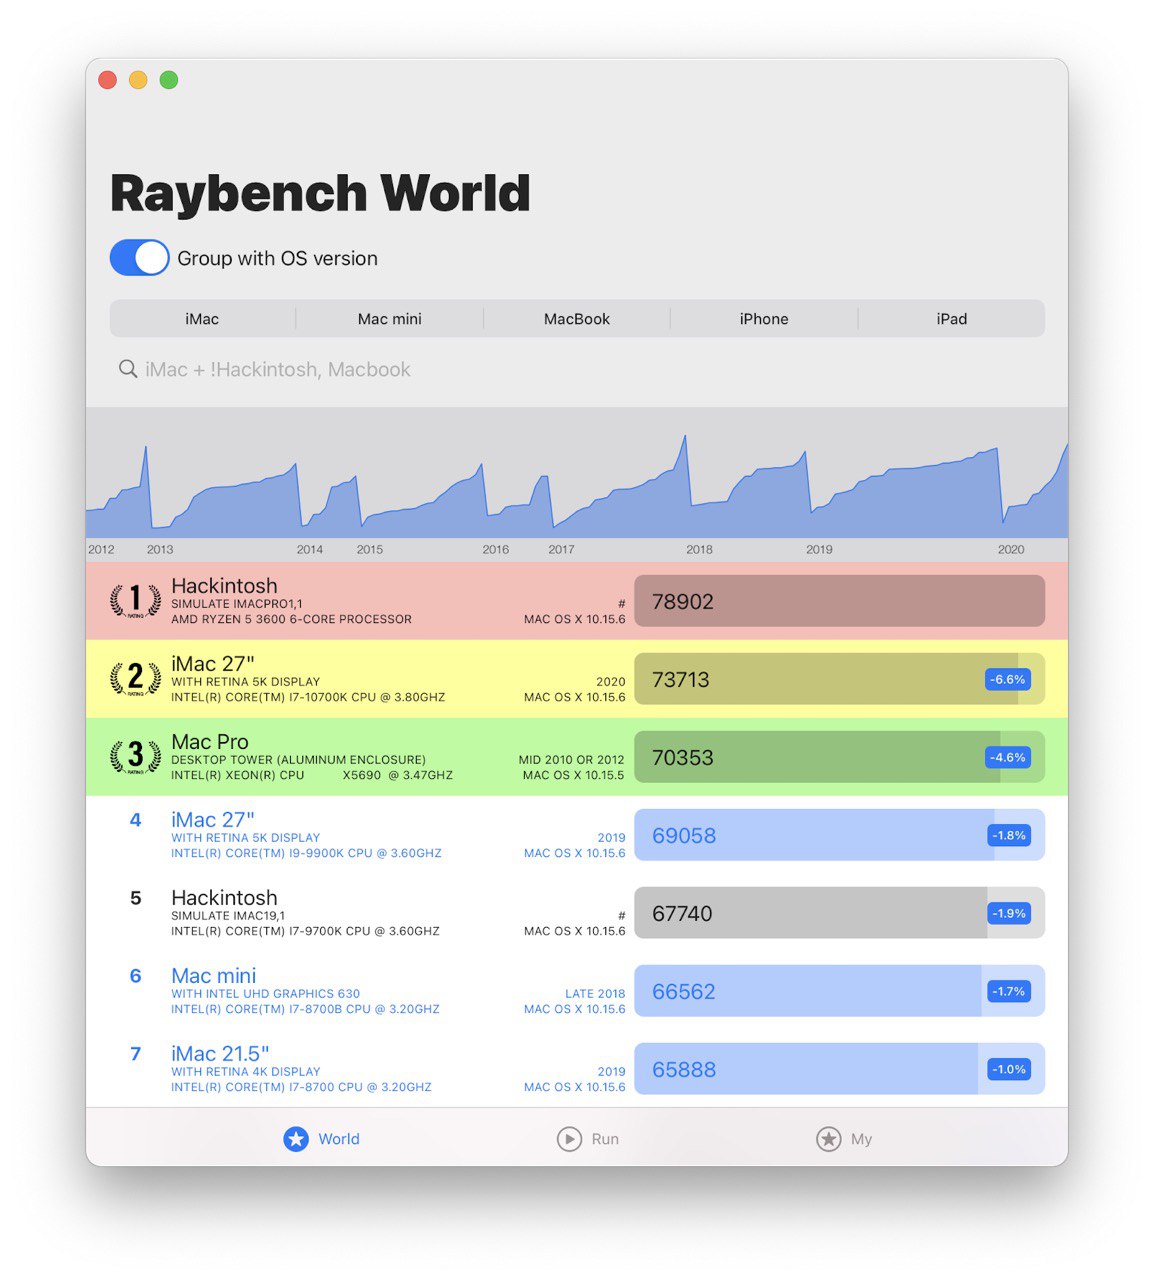The width and height of the screenshot is (1154, 1280).
Task: Click WITH RETINA 4K DISPLAY text
Action: click(x=246, y=1072)
